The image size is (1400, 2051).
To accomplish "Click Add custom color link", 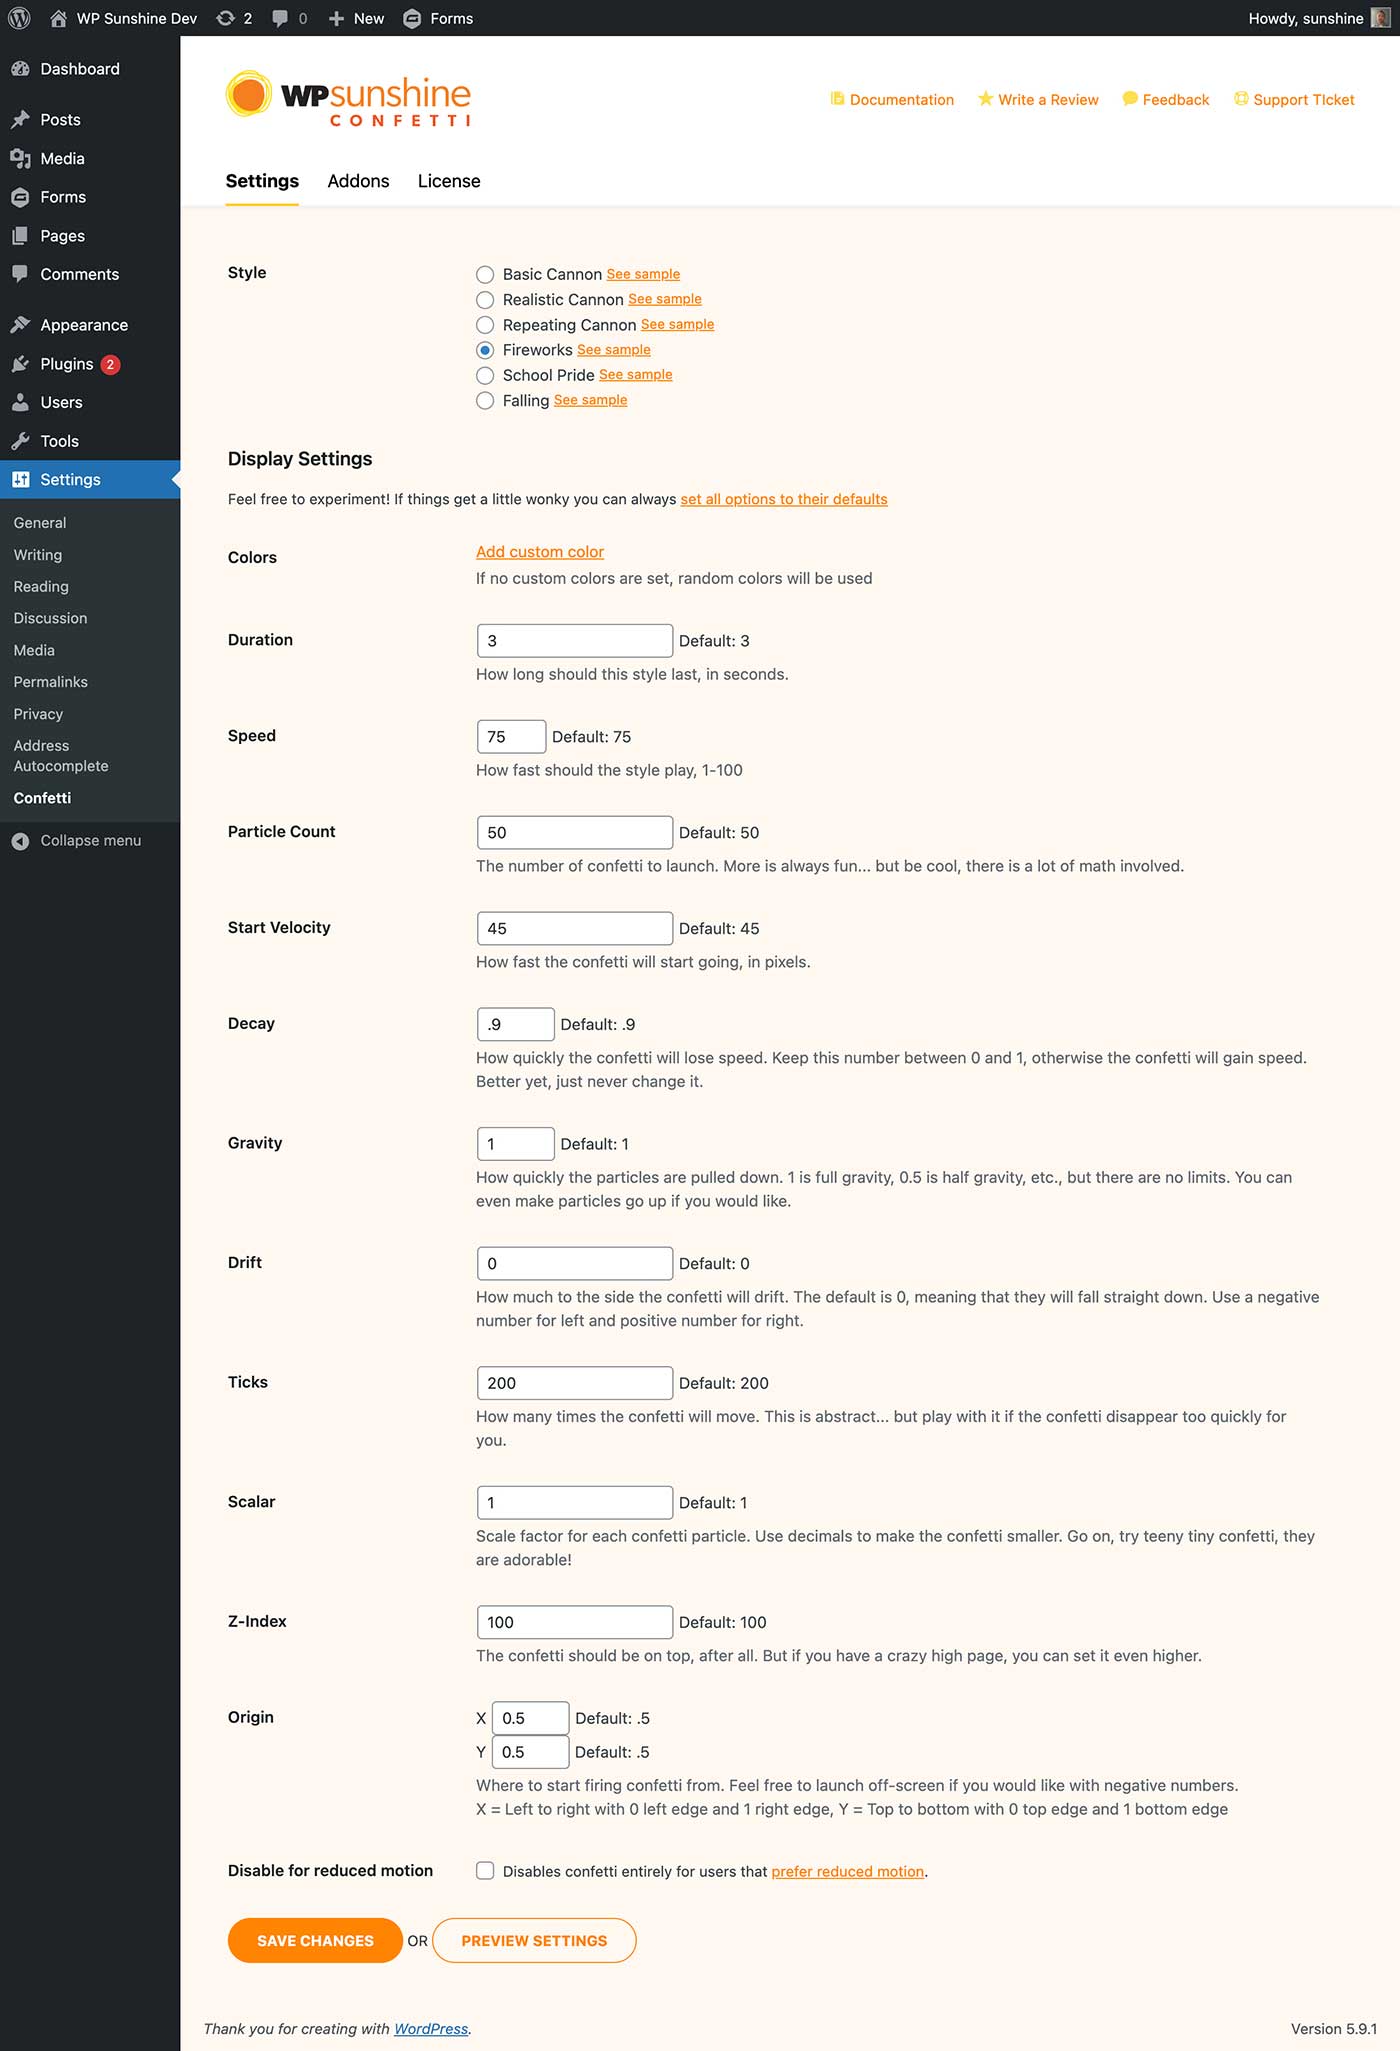I will click(x=540, y=552).
